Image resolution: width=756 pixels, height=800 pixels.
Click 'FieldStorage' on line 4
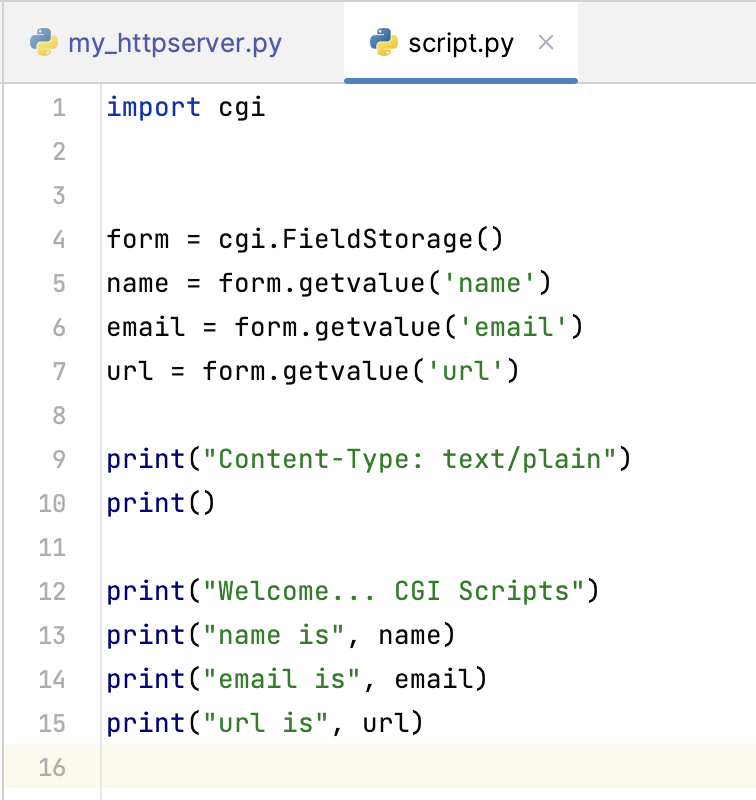click(377, 239)
